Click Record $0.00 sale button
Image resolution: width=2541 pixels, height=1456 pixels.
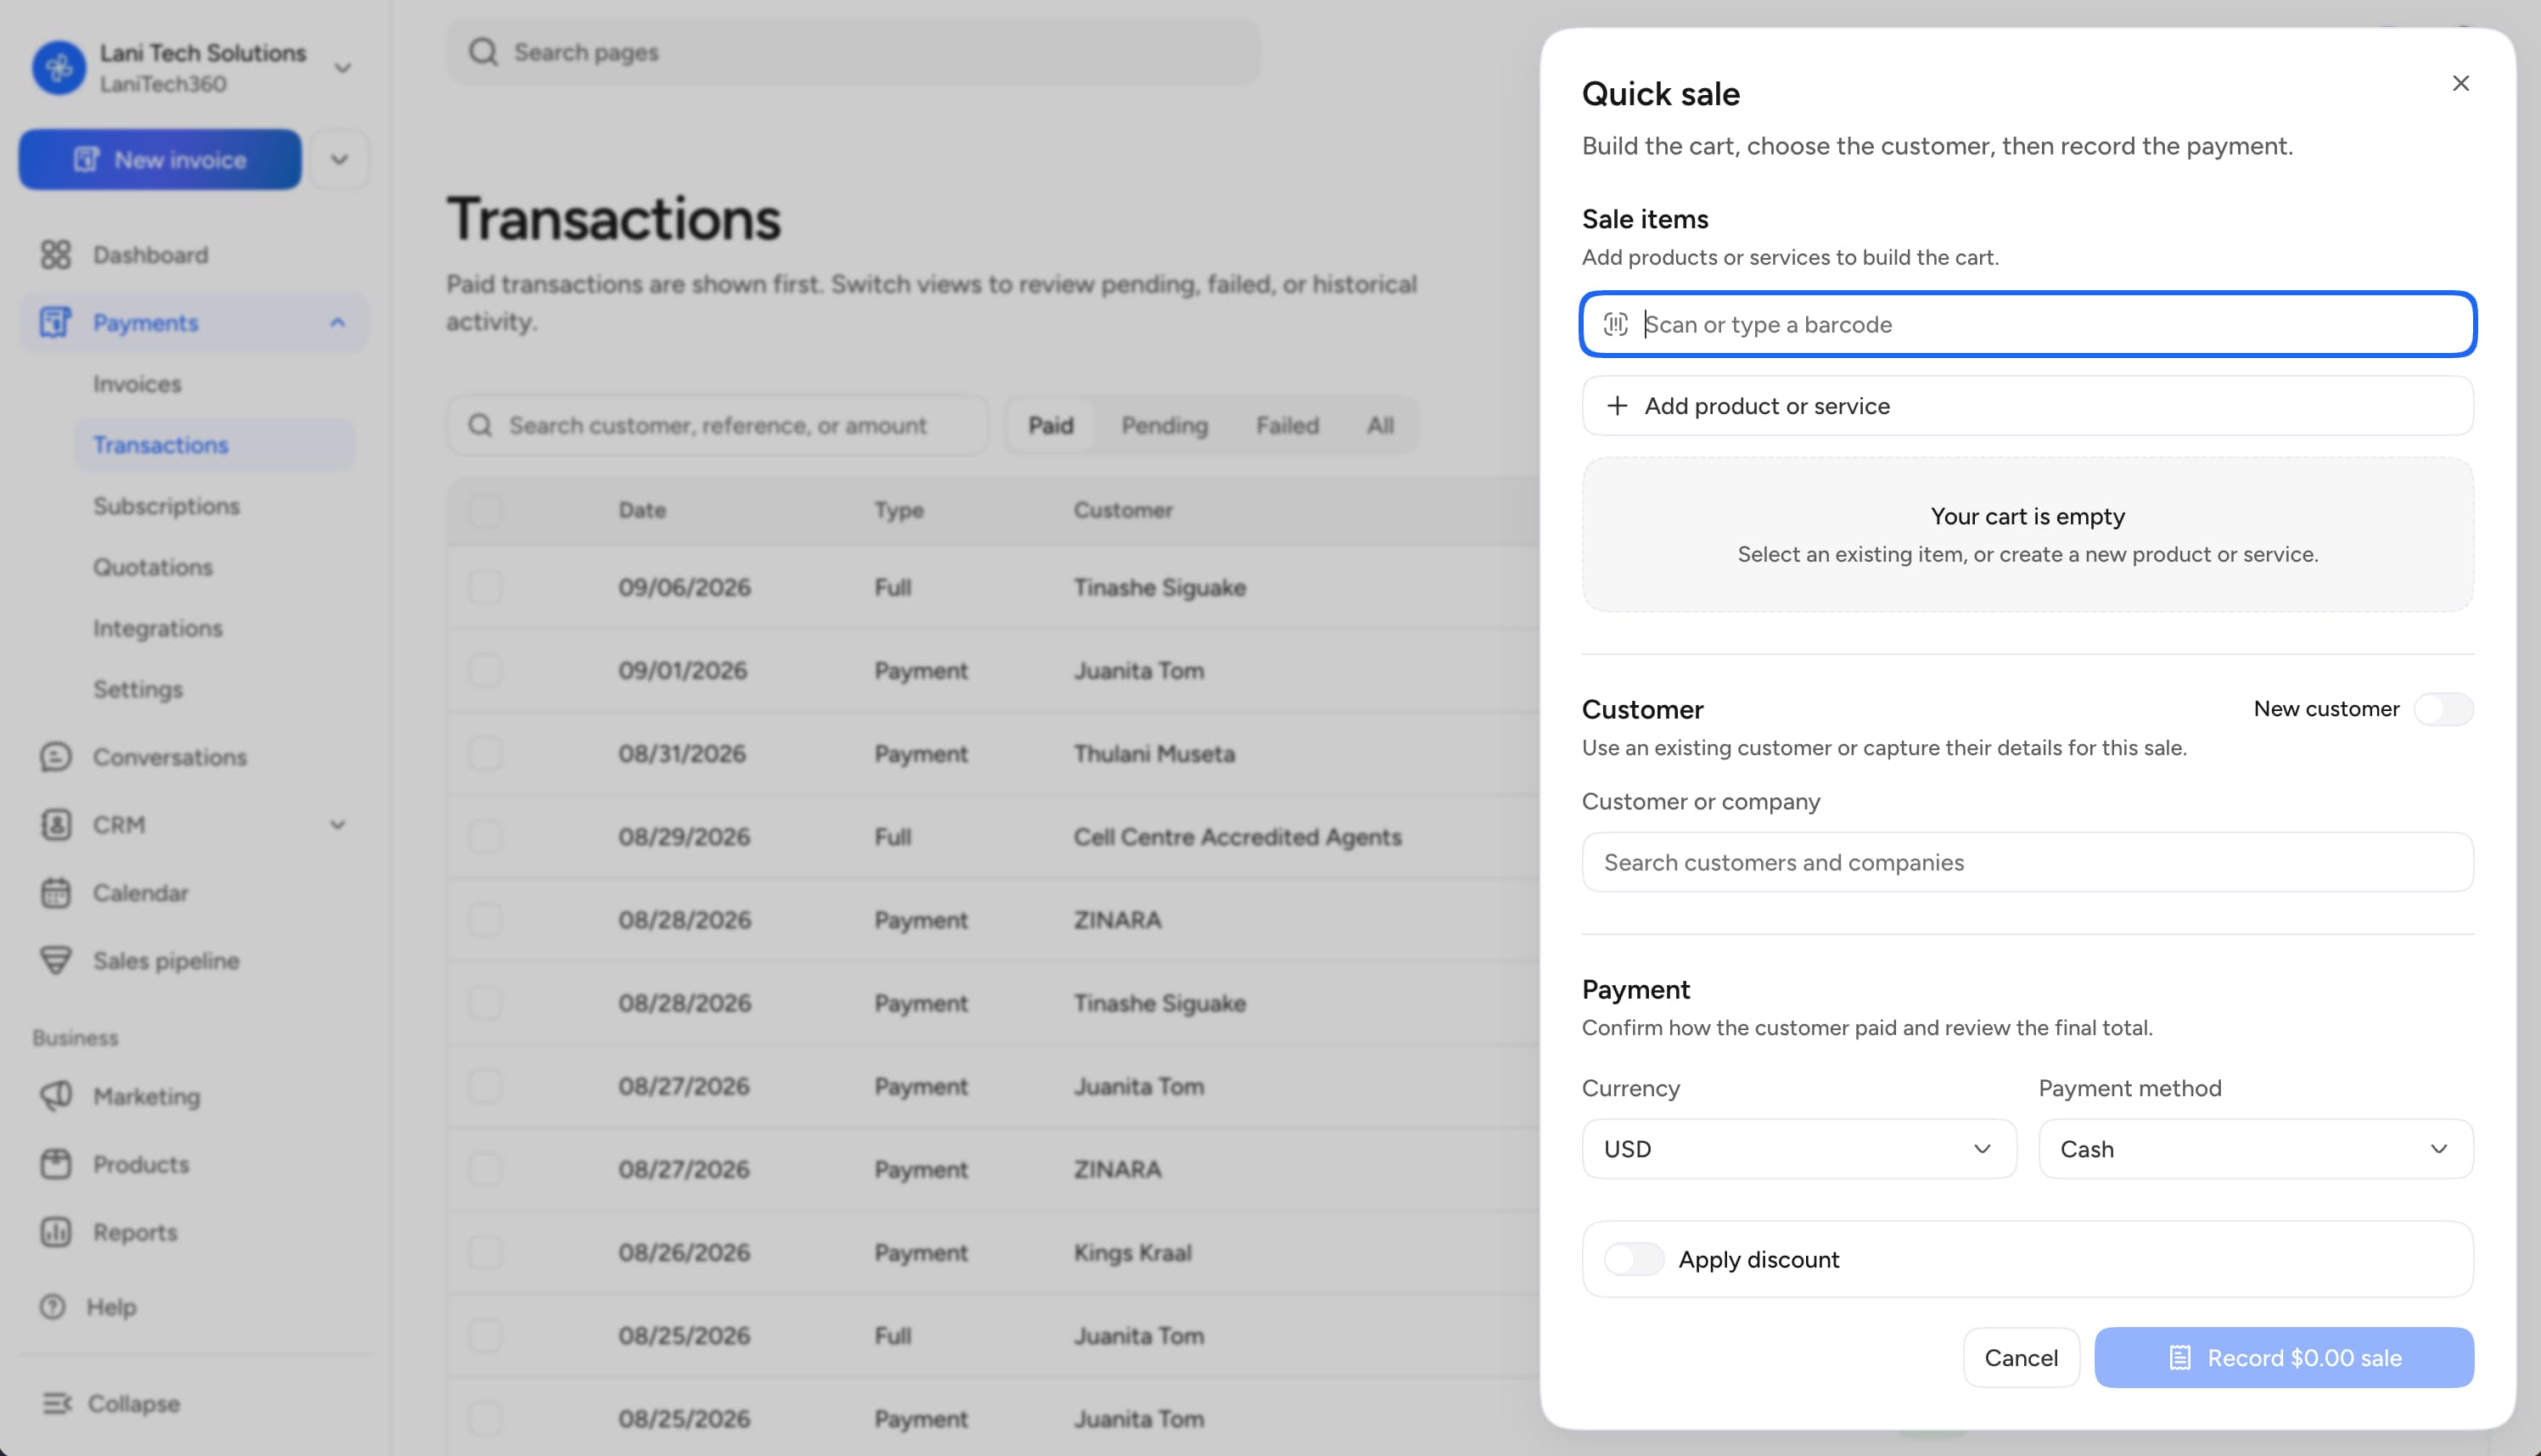click(x=2284, y=1358)
